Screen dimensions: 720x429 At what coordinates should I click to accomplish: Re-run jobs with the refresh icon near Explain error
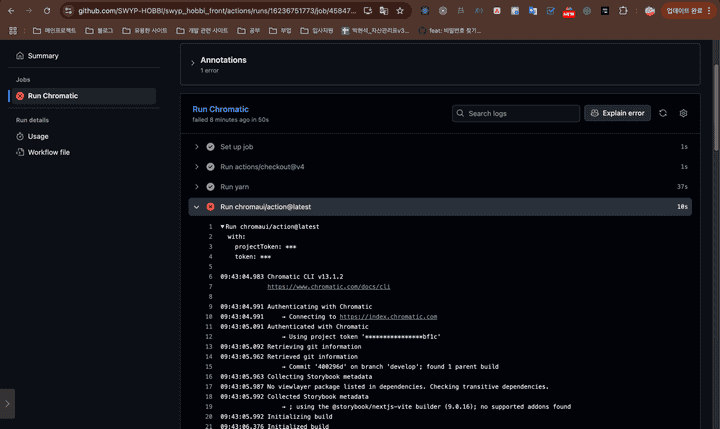coord(663,113)
